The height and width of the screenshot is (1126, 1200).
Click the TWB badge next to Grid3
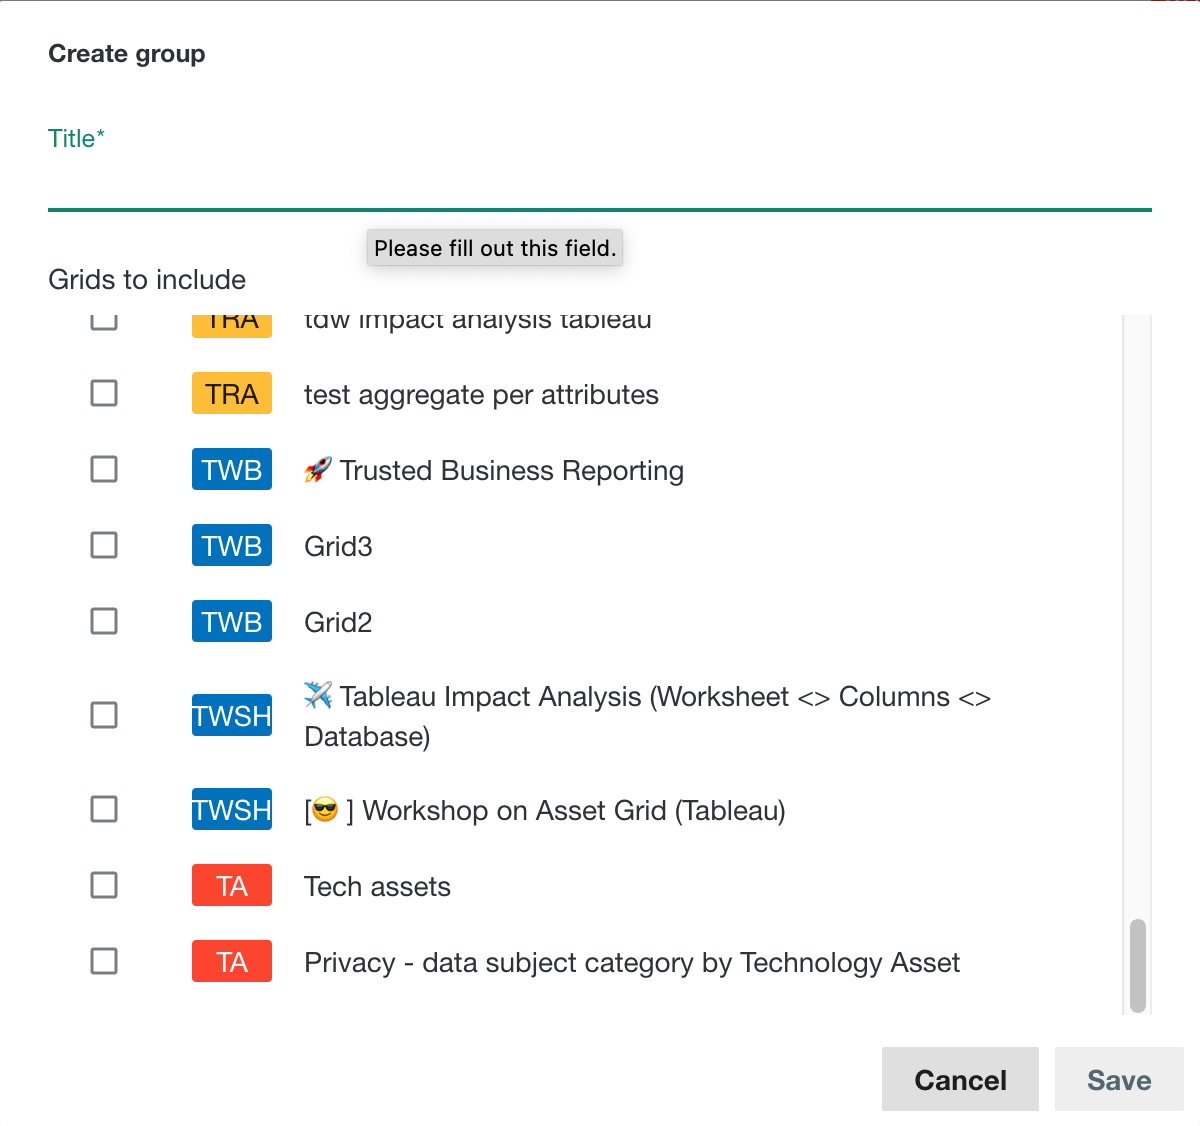[231, 545]
